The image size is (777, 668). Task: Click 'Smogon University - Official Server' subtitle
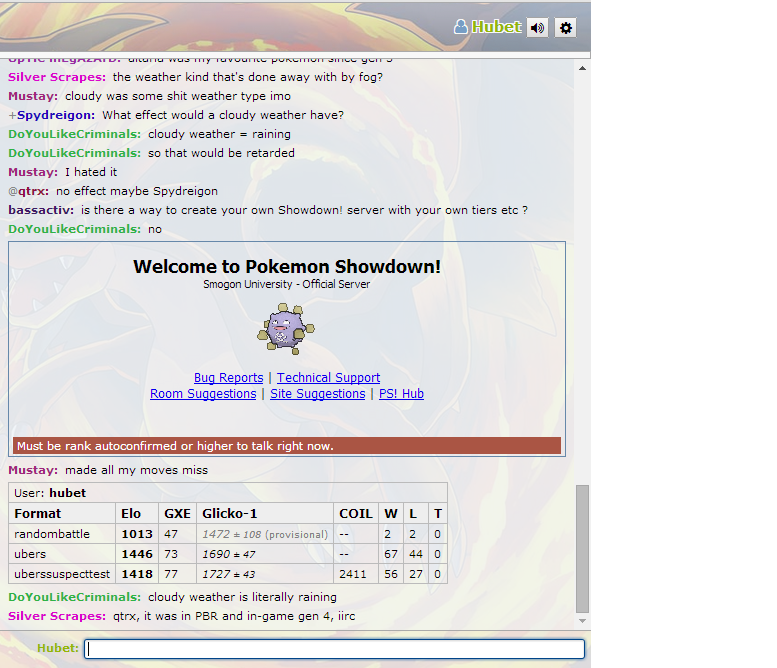coord(286,284)
